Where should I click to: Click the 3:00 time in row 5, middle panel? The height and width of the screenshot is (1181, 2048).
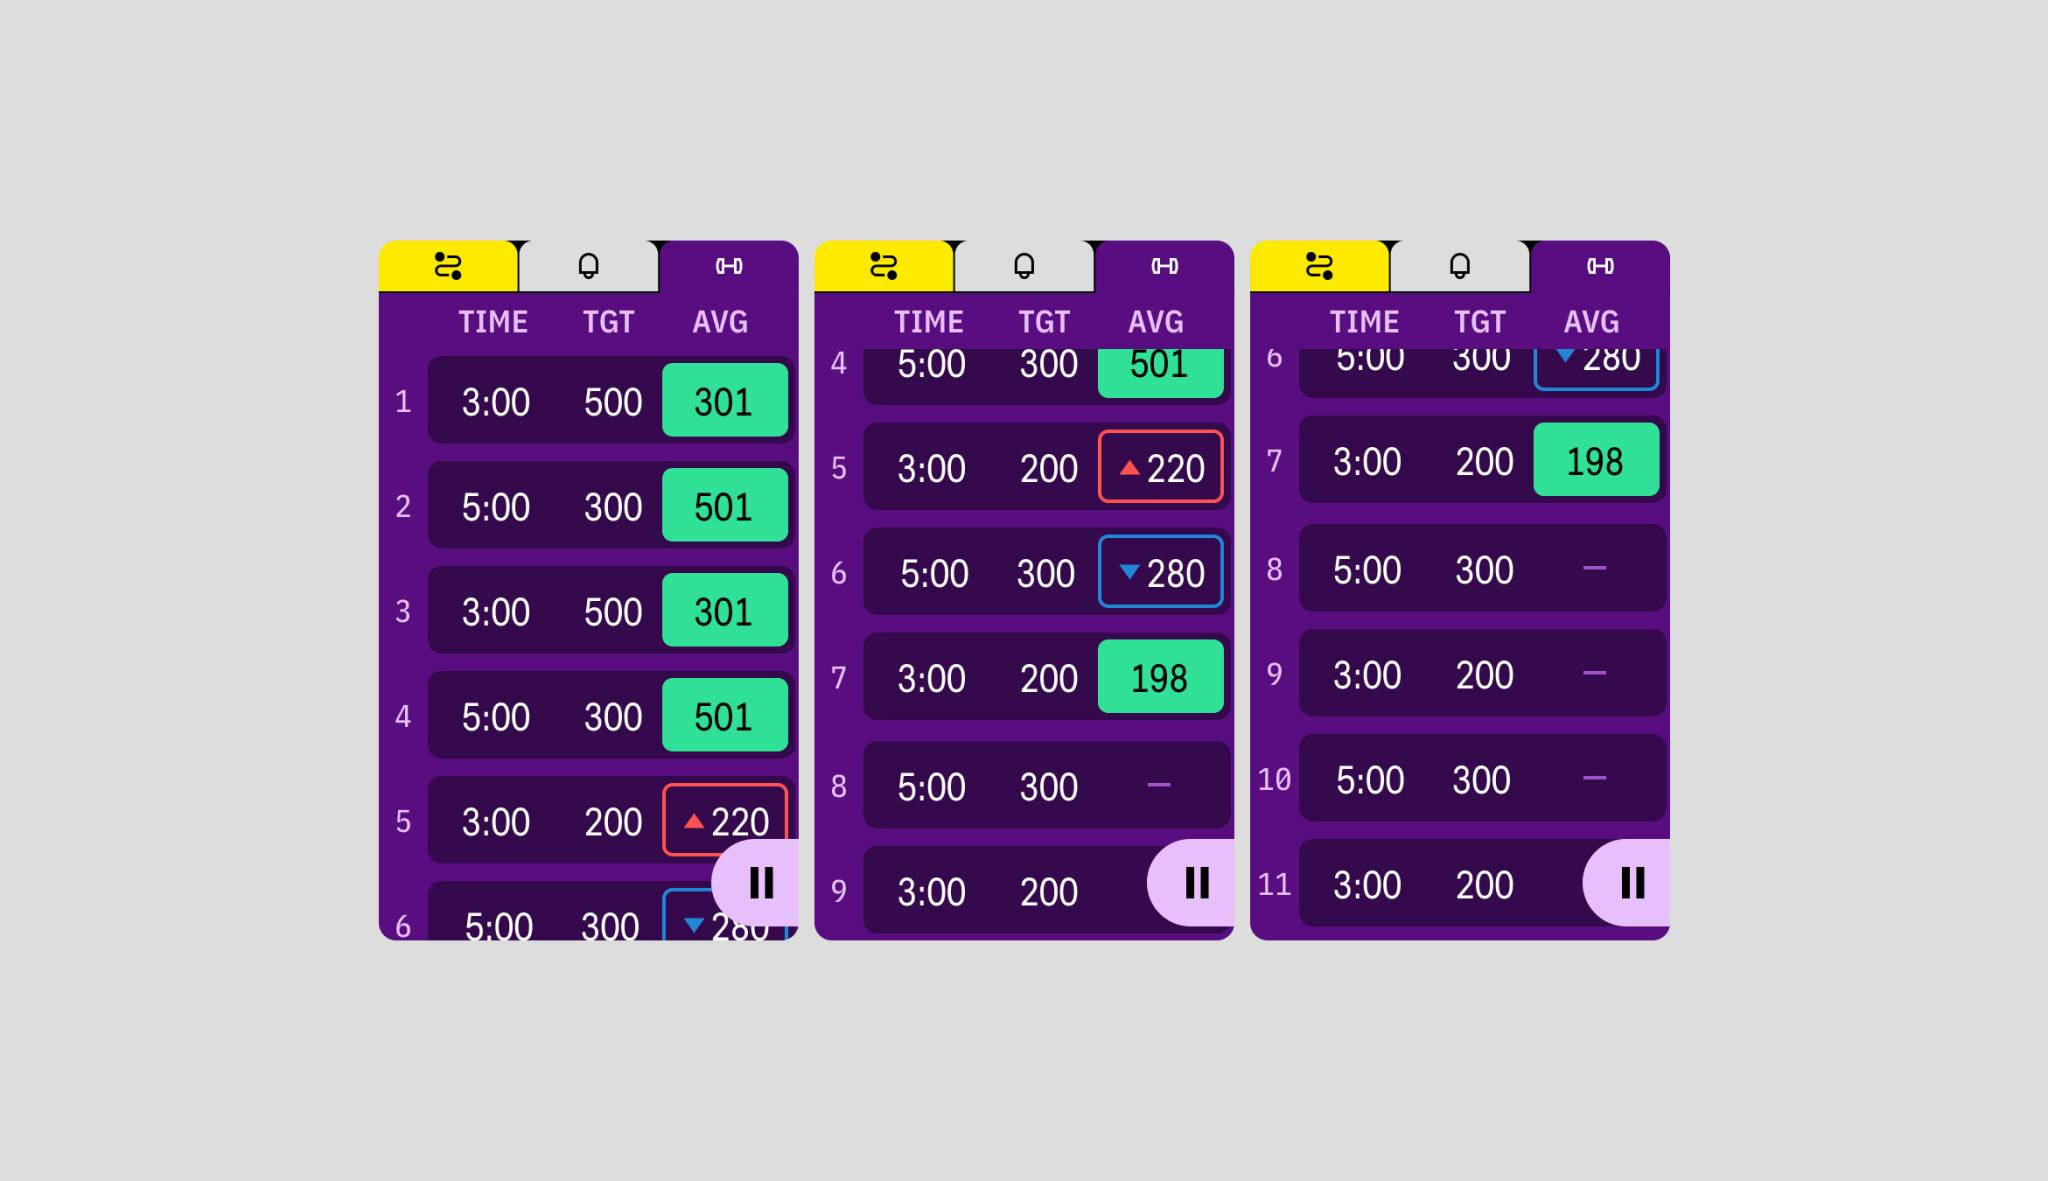pos(931,469)
